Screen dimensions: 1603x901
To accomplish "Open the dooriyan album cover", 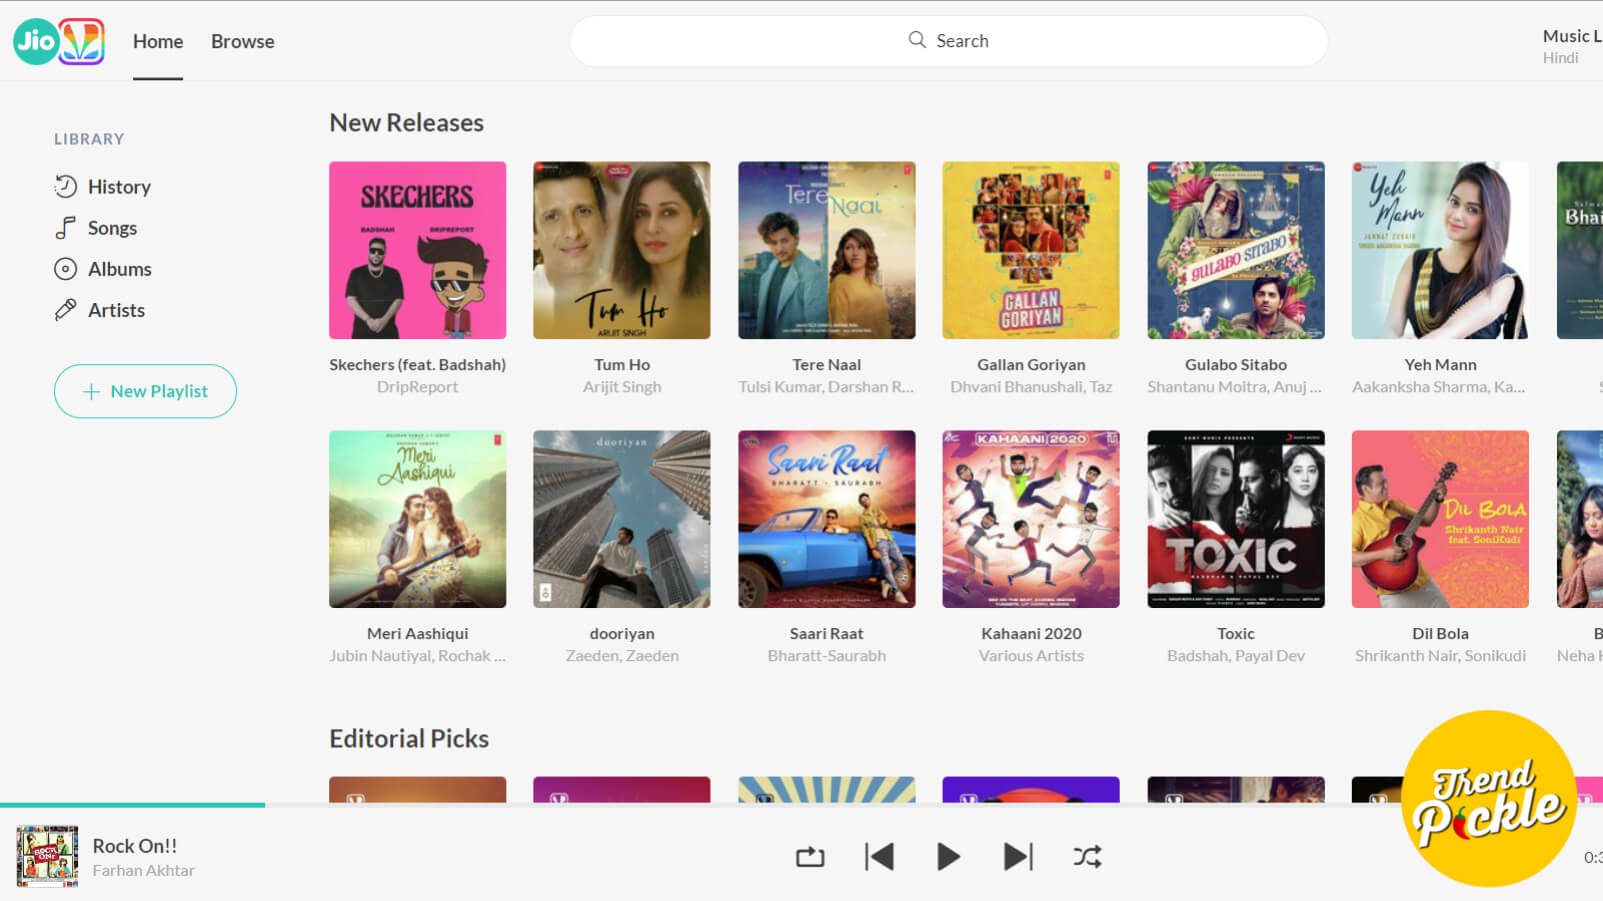I will coord(622,519).
